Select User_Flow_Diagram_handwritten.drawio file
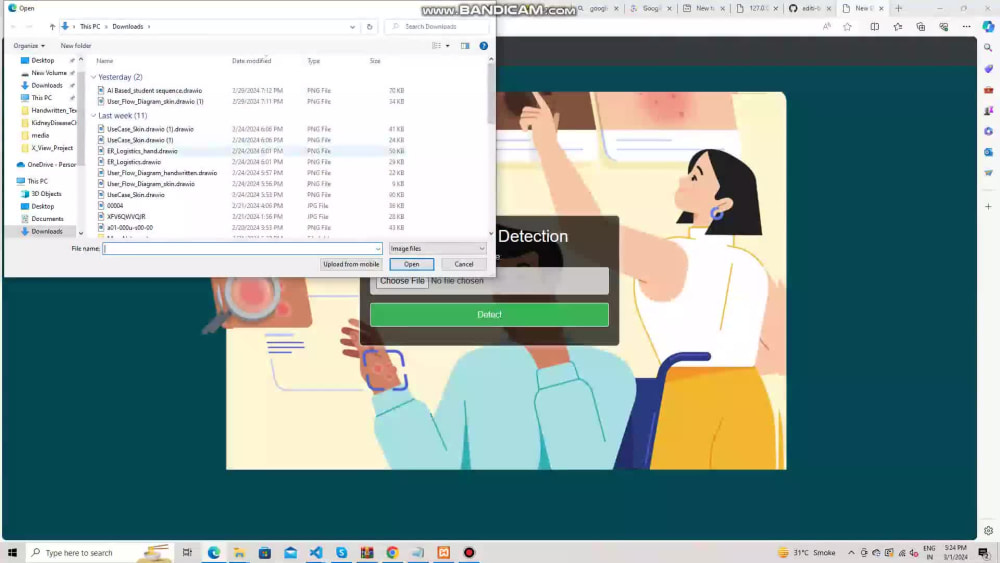The image size is (1000, 563). (x=162, y=173)
